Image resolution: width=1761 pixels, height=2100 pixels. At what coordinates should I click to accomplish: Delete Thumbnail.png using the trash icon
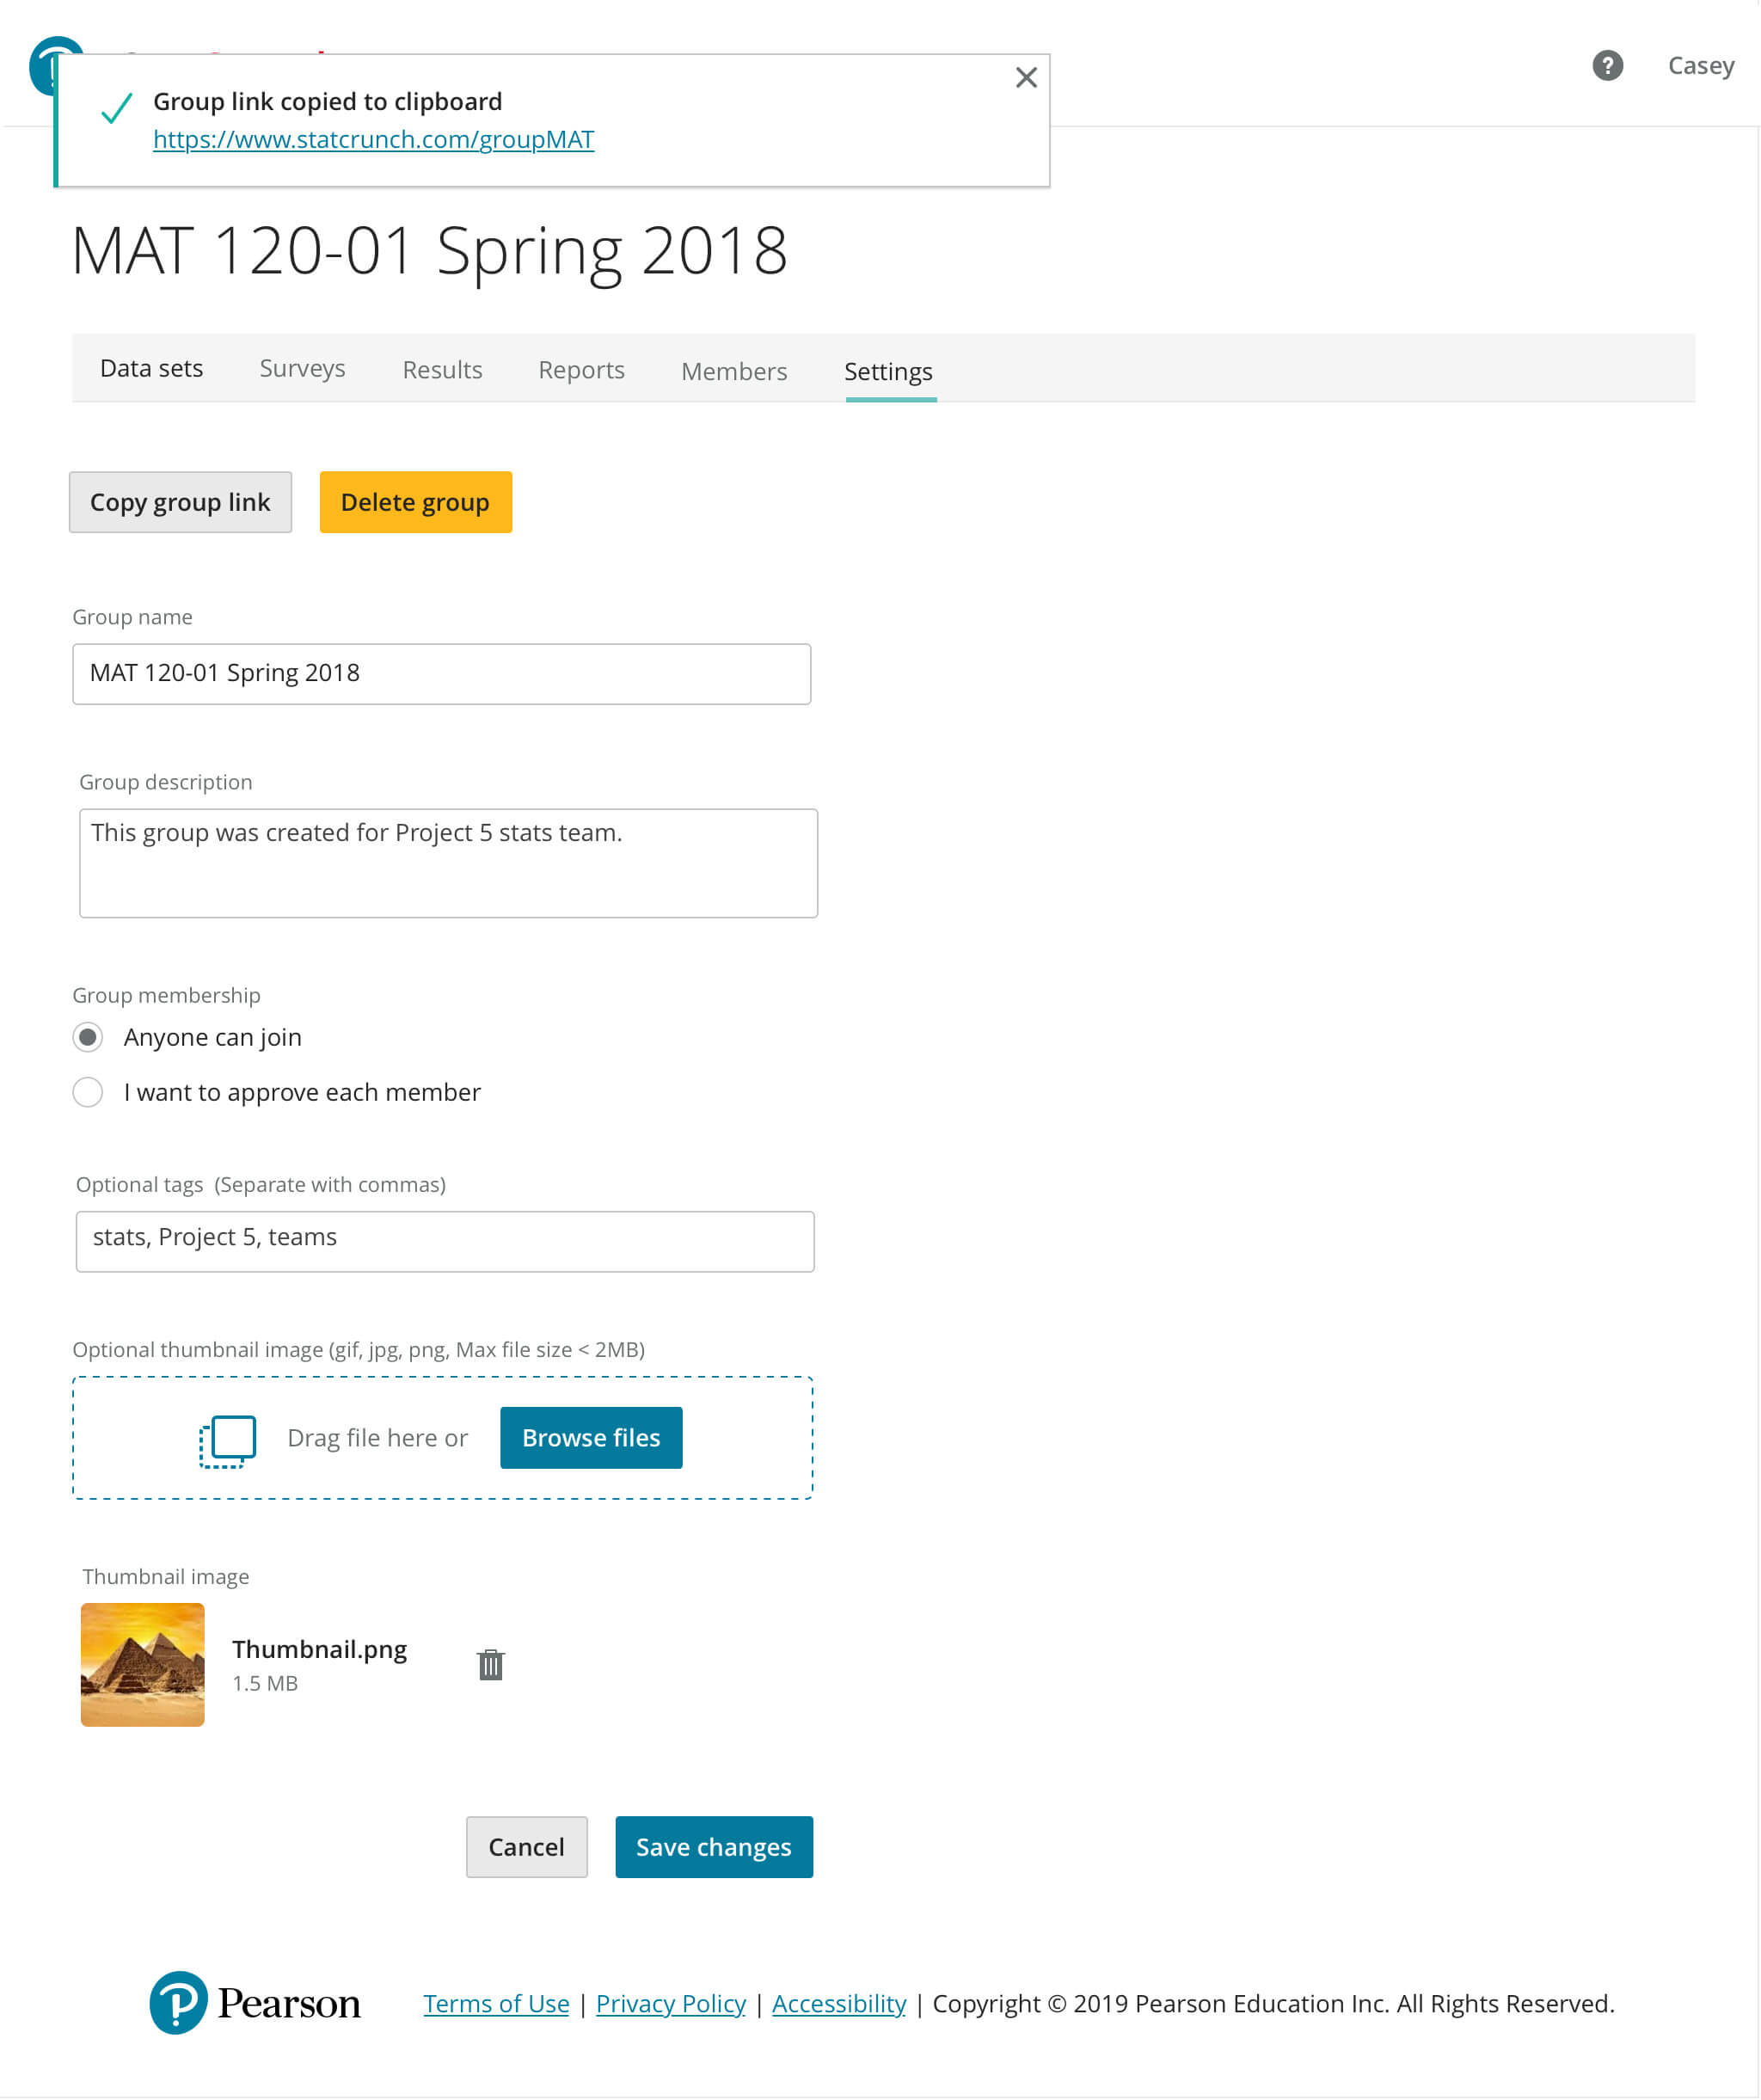point(490,1665)
